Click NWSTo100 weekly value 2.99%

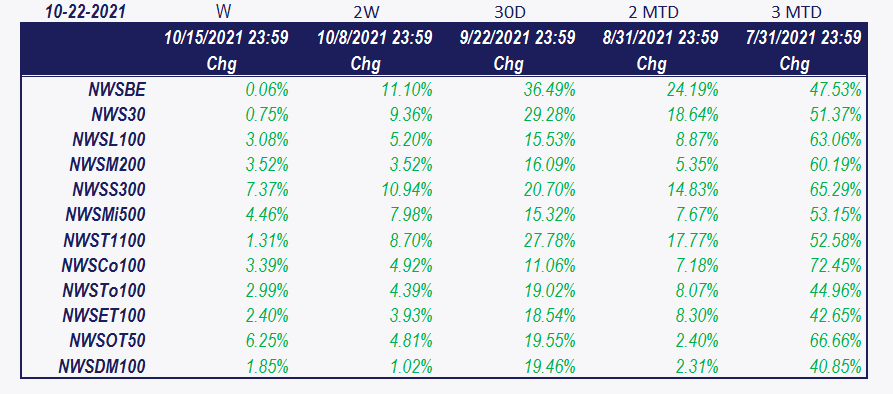click(x=267, y=290)
